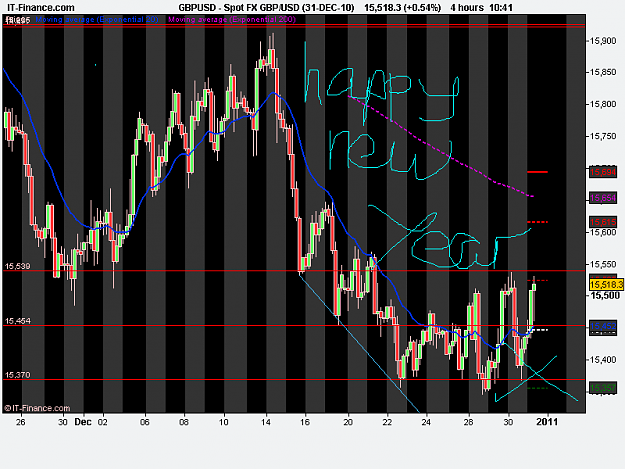Click the 15,500 price axis label

[x=605, y=296]
